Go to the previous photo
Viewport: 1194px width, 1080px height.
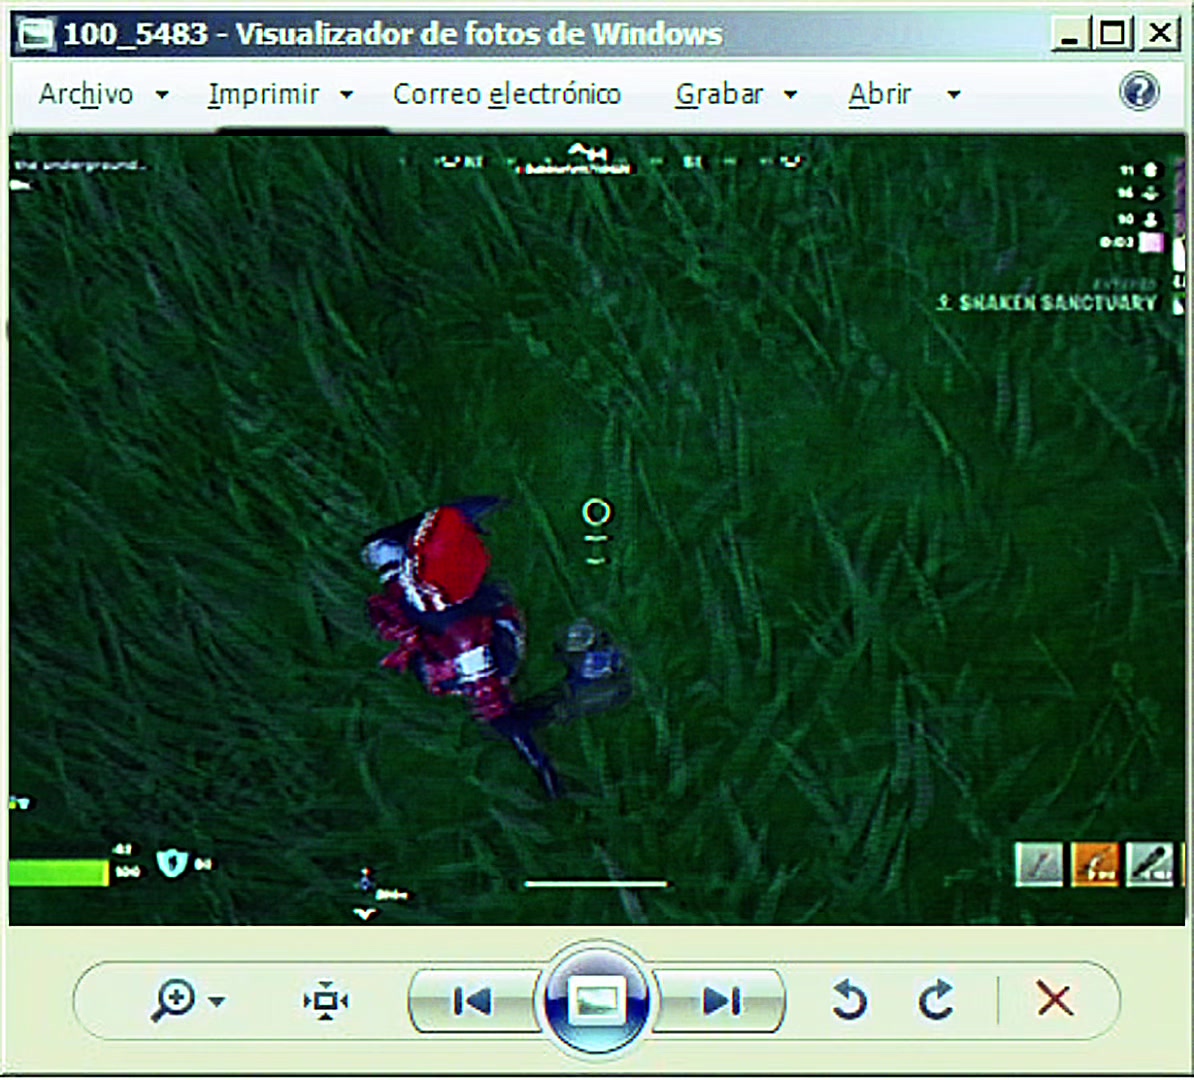473,1001
